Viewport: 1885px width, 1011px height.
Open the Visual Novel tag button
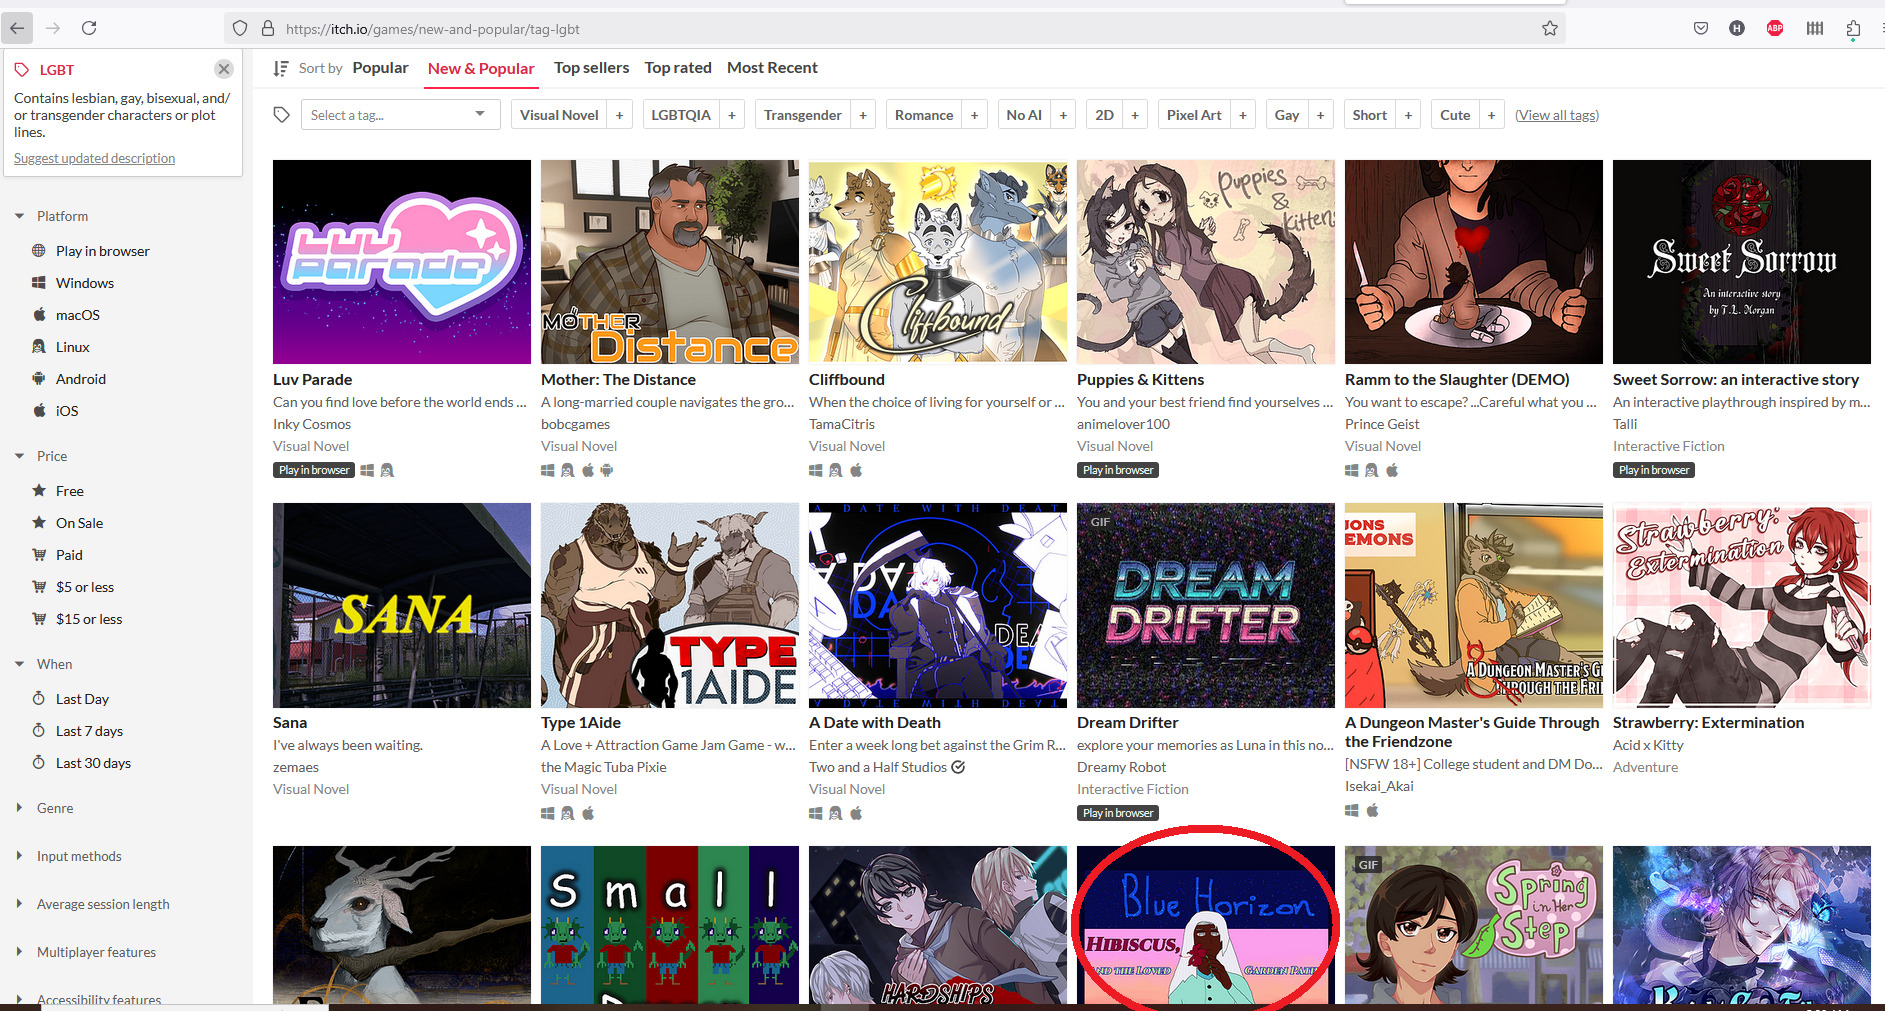(x=559, y=115)
